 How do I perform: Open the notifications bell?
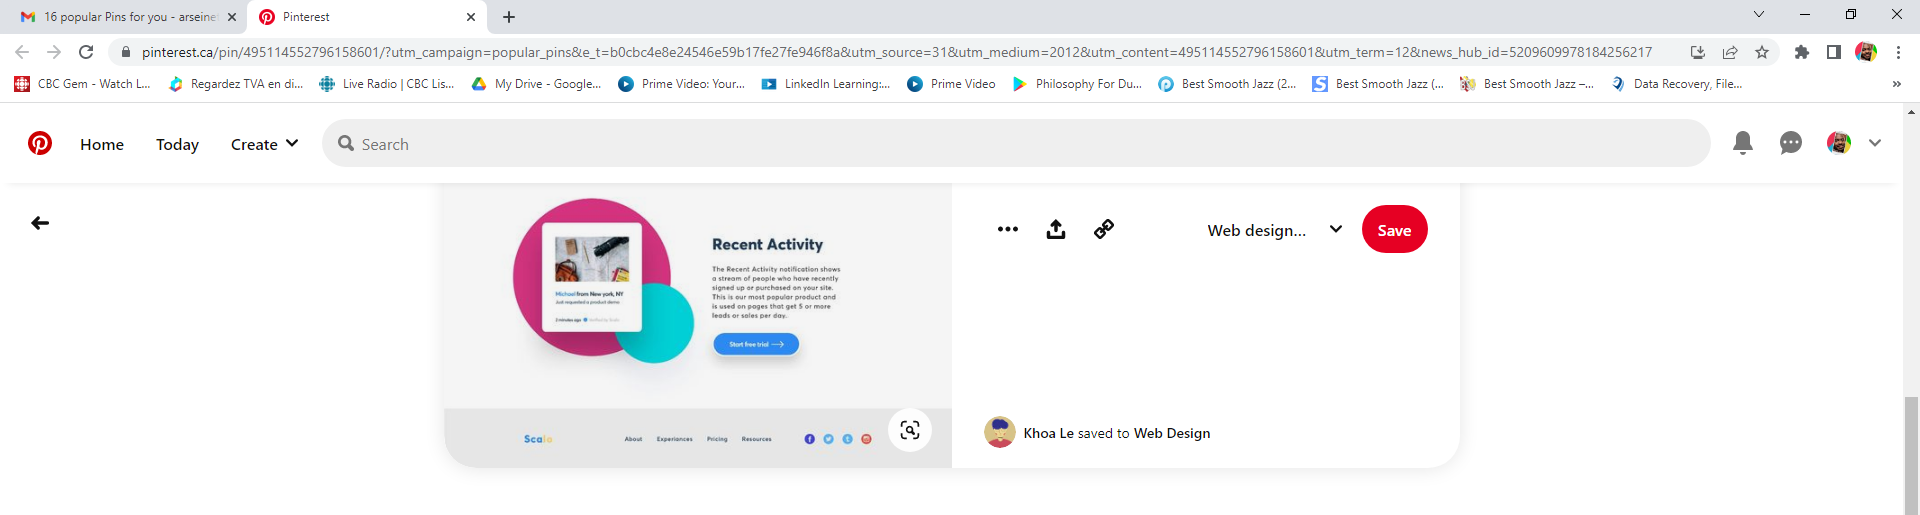[1742, 143]
